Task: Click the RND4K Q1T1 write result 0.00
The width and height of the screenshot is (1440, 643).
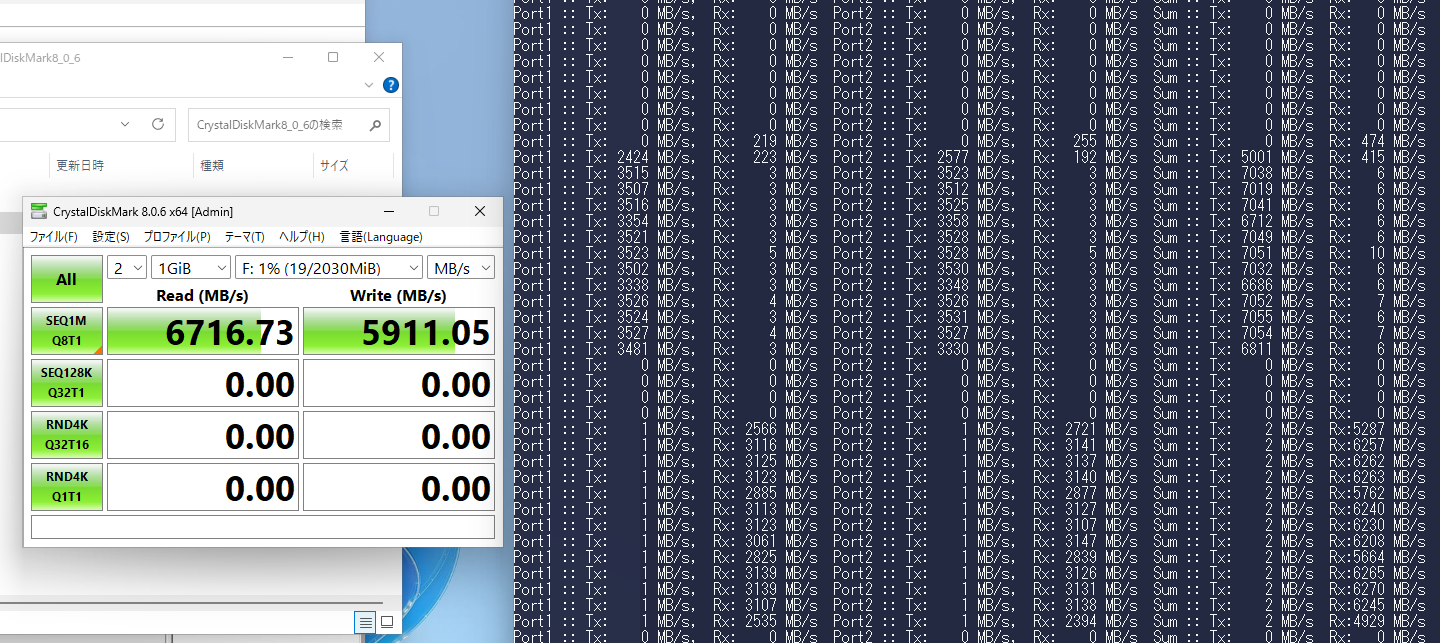Action: click(399, 487)
